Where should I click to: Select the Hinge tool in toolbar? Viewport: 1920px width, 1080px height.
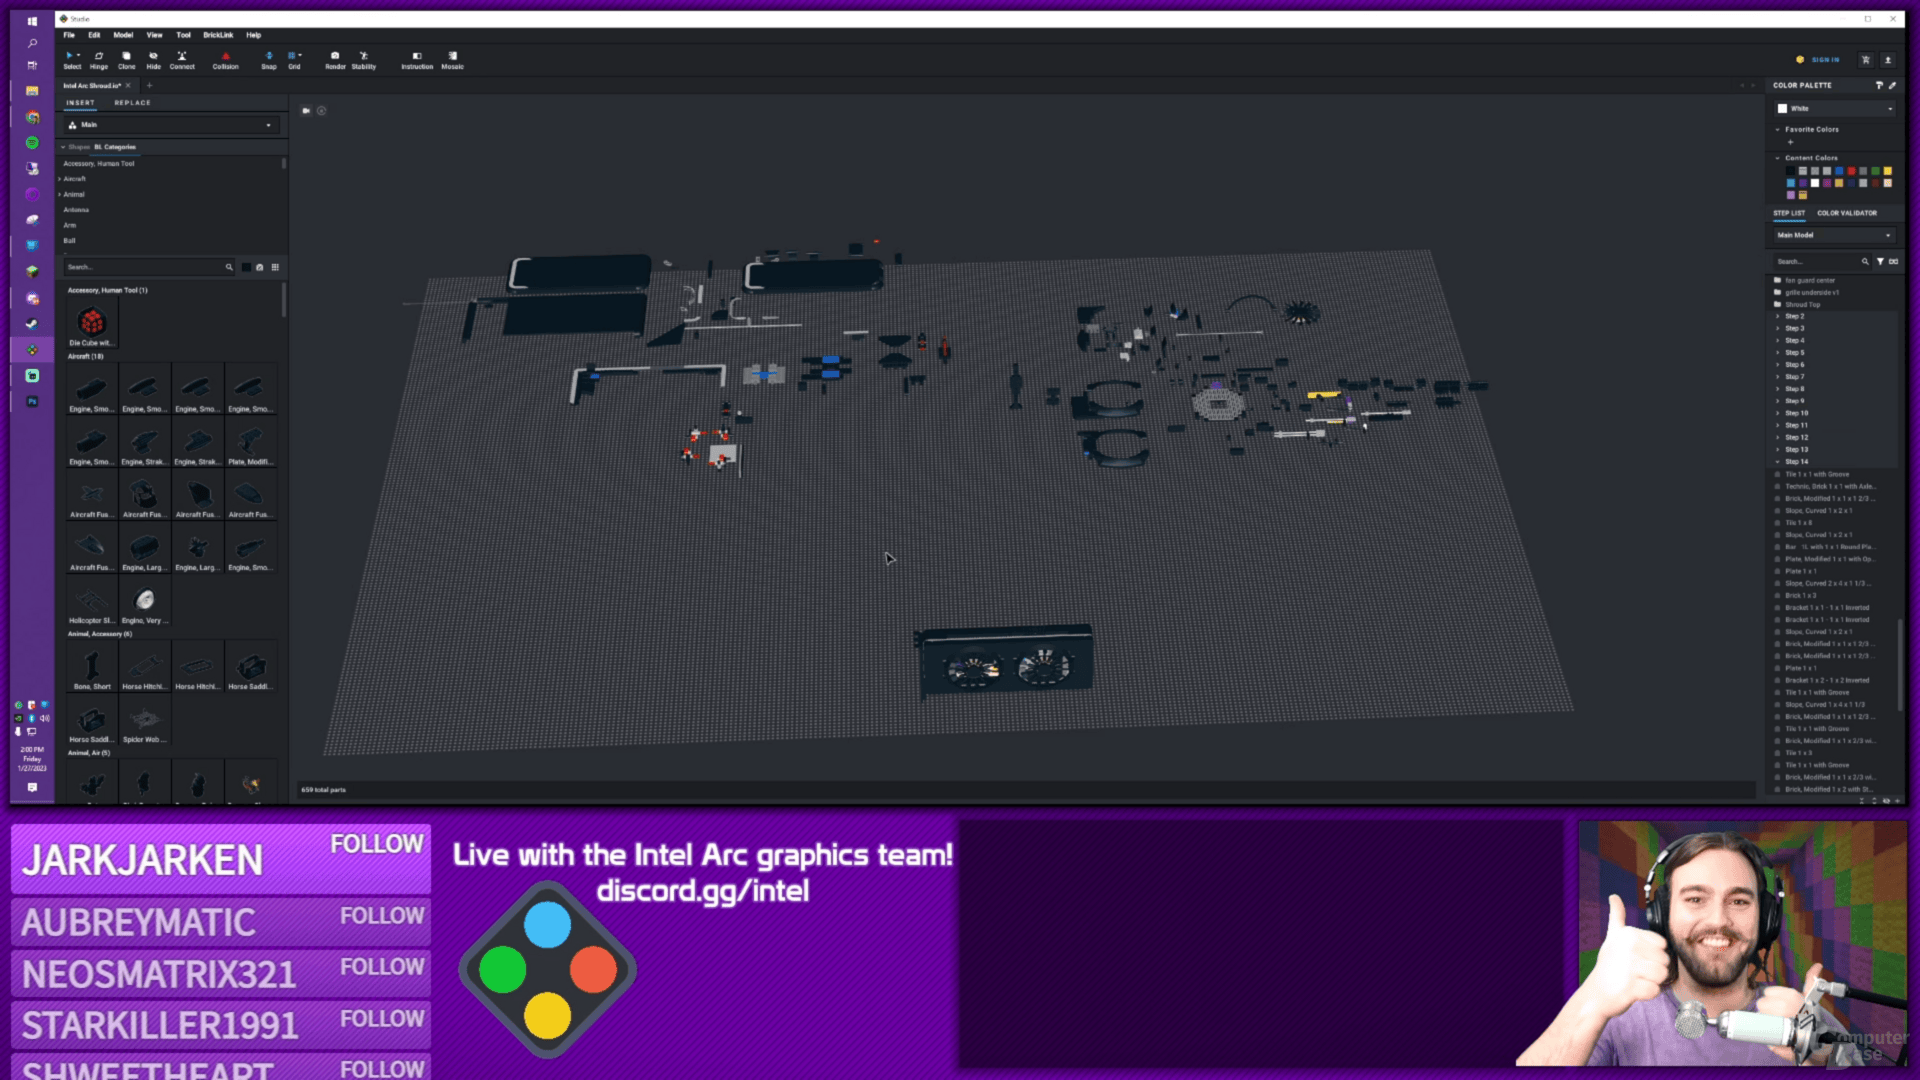click(98, 60)
